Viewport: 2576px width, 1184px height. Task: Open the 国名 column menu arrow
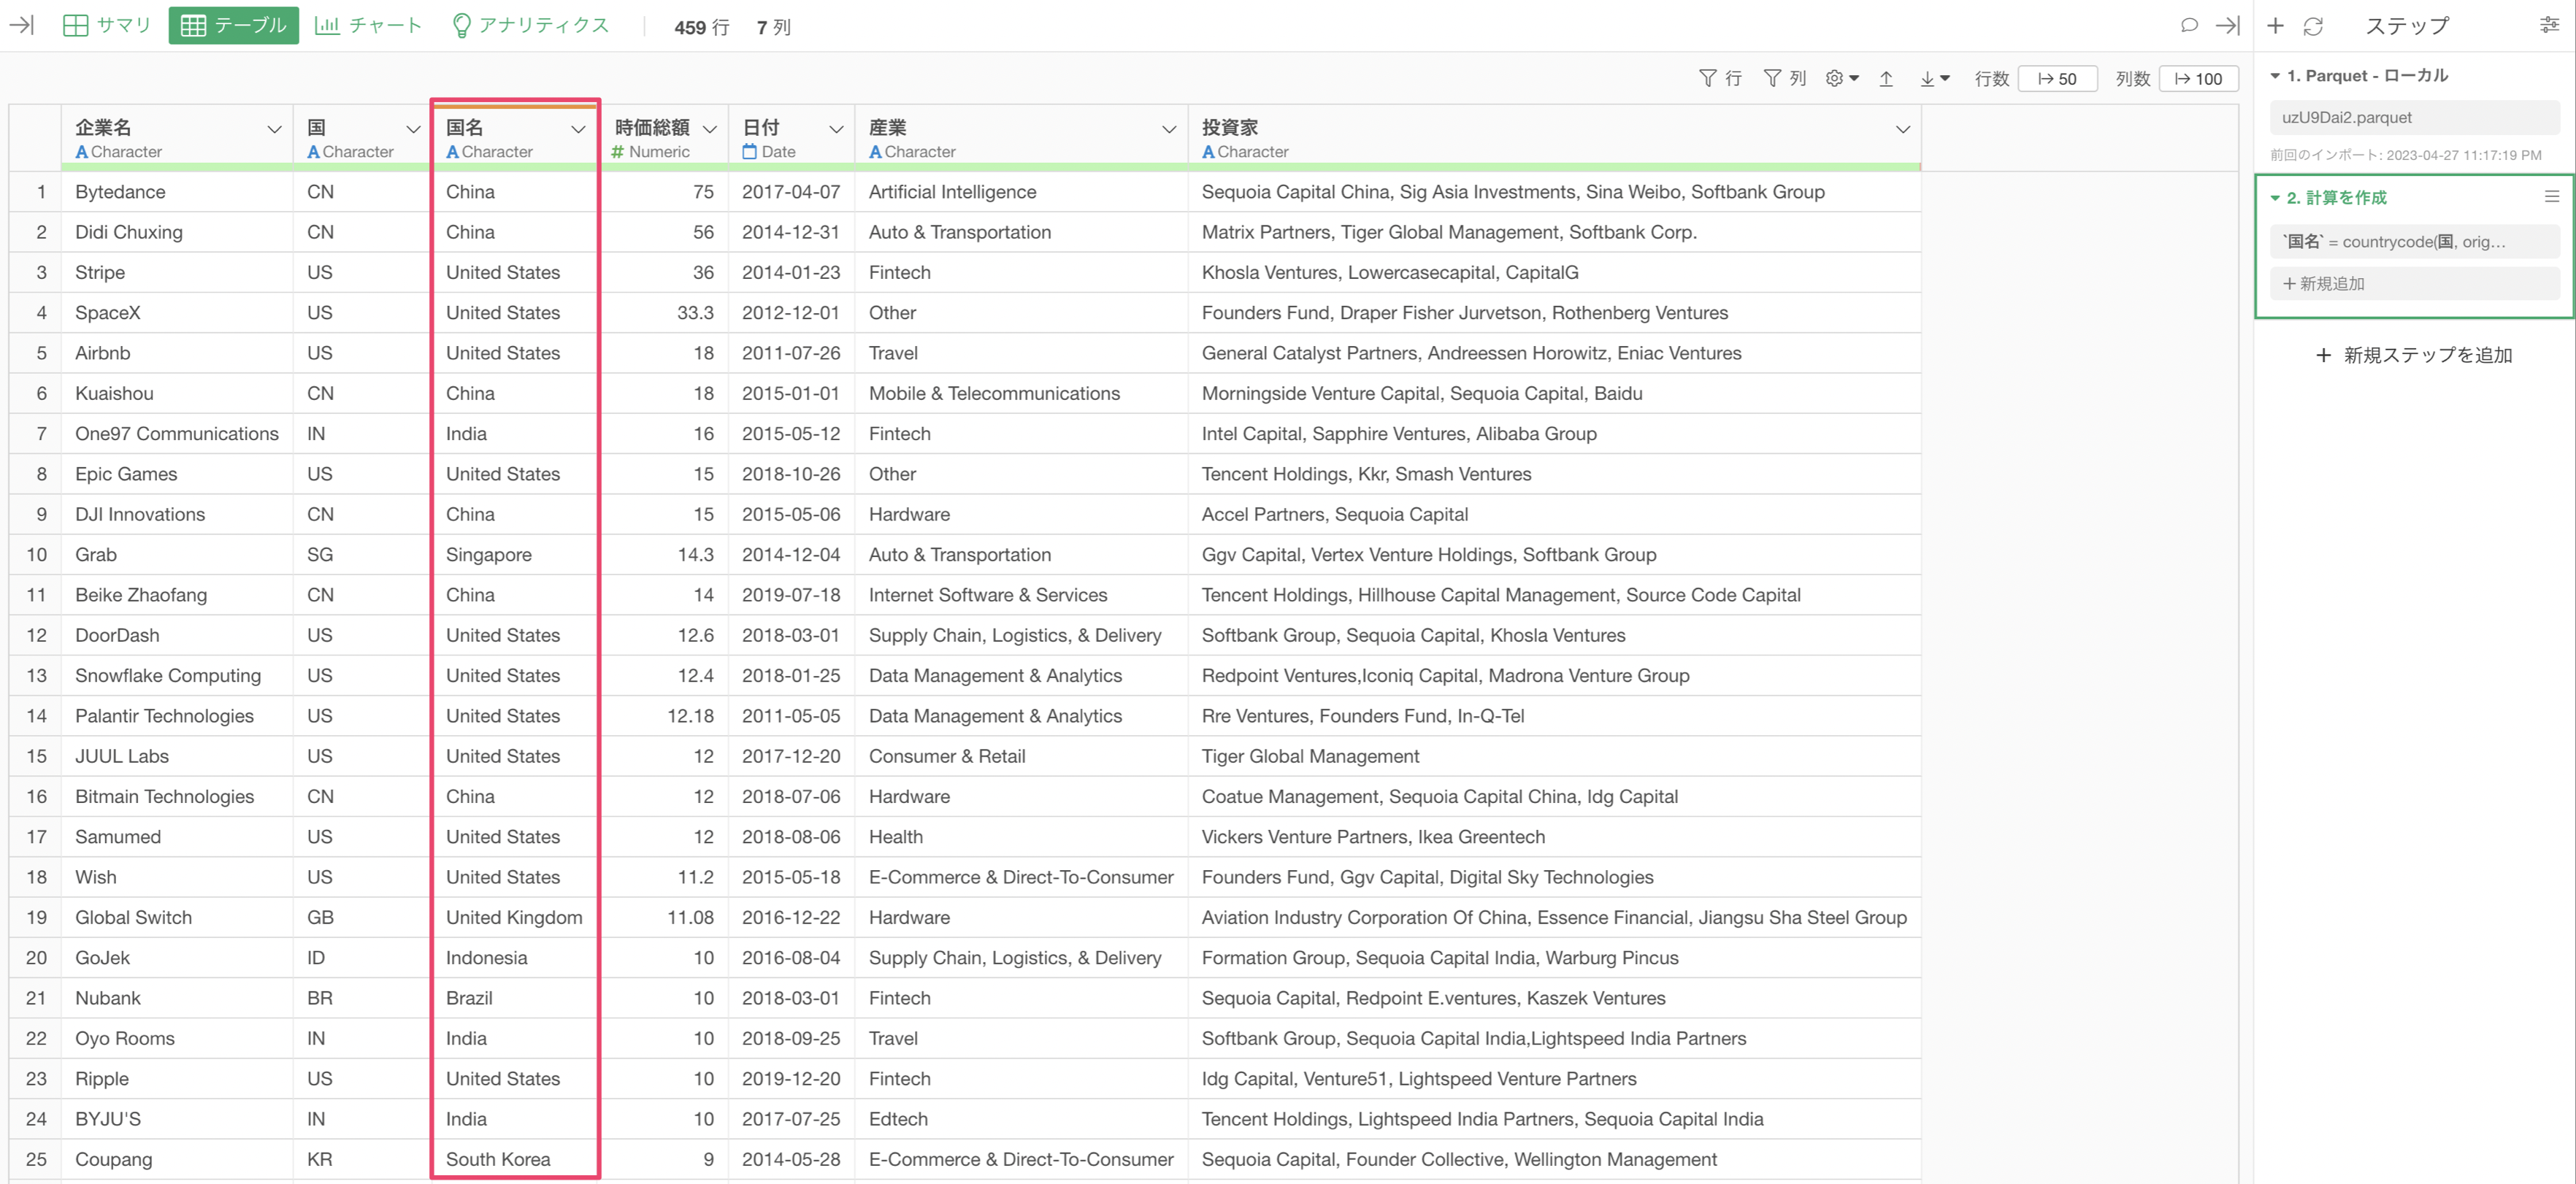point(578,129)
